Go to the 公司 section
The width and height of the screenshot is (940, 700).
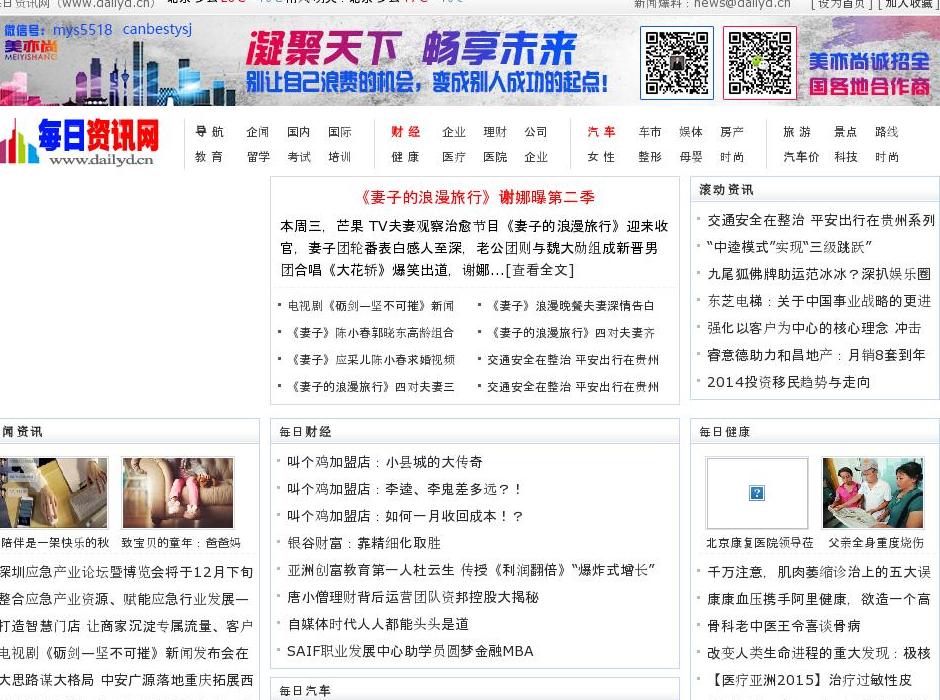point(535,132)
